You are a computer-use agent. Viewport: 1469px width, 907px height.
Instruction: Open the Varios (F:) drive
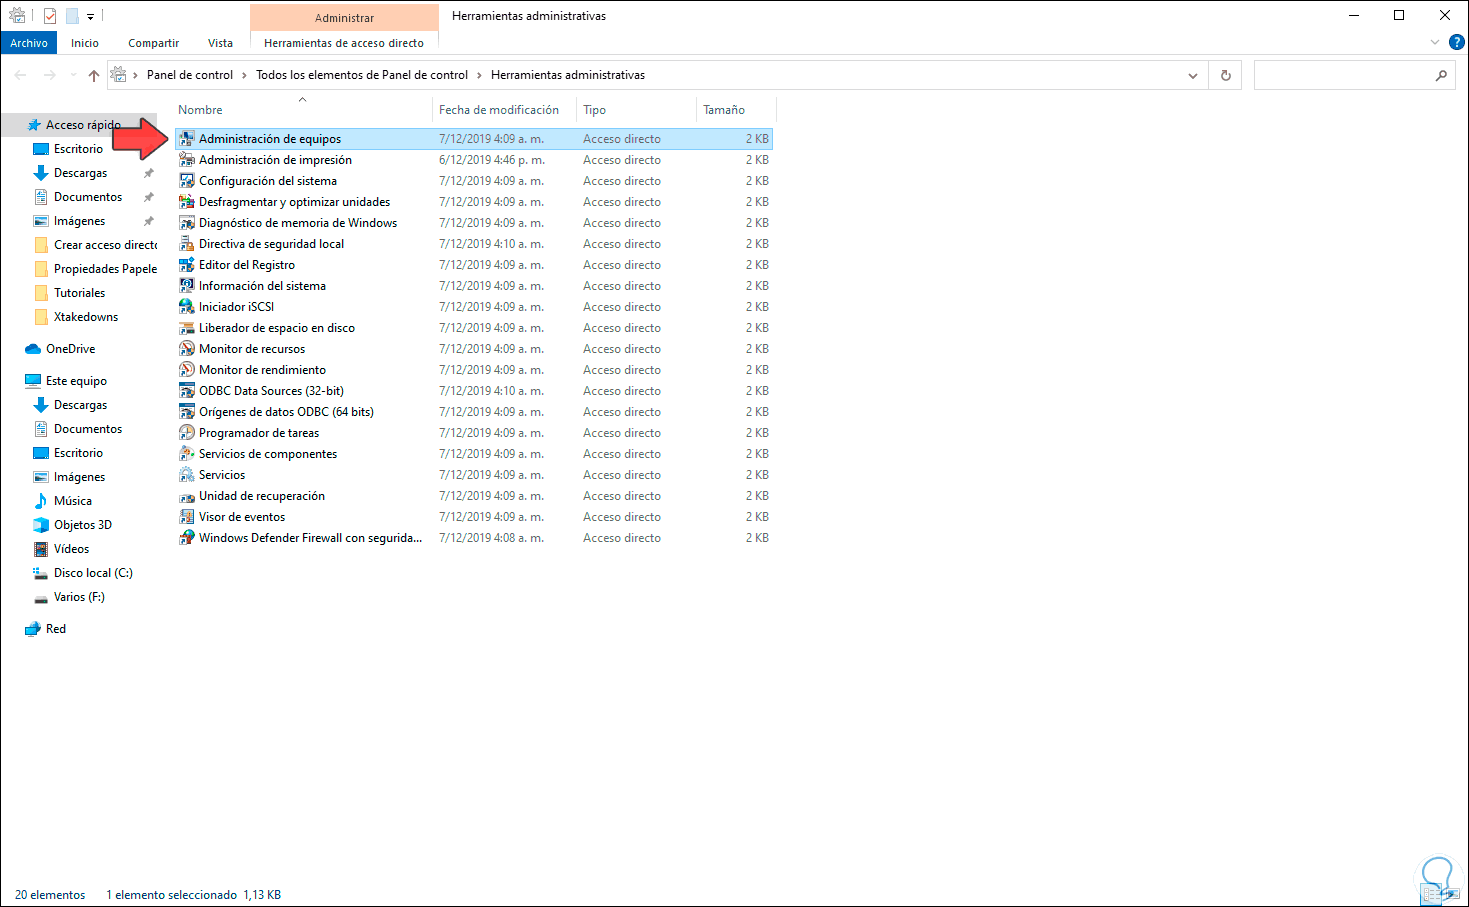tap(79, 597)
